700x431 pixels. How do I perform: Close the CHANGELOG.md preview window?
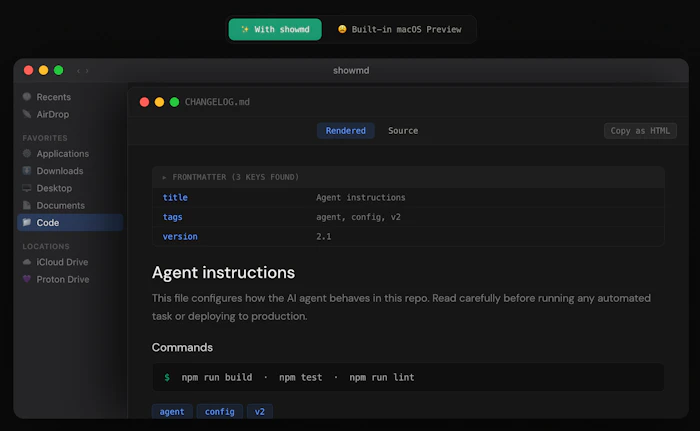[x=144, y=102]
